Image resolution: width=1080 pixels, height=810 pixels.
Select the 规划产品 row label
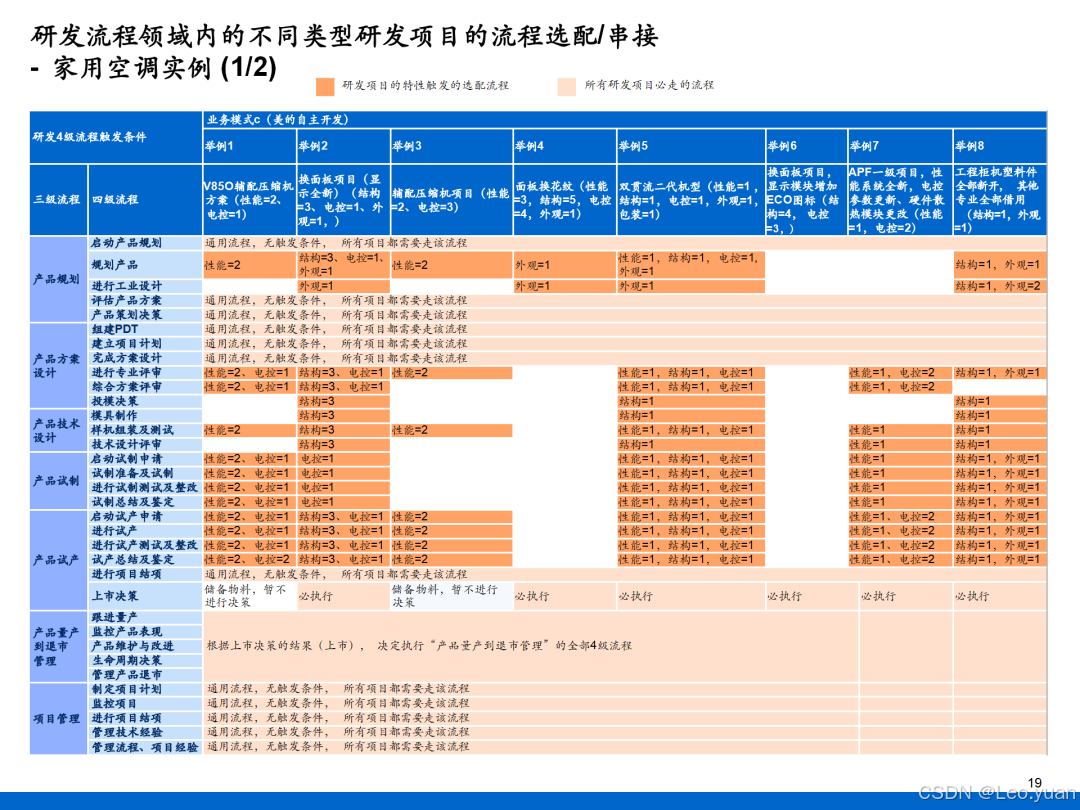coord(145,264)
